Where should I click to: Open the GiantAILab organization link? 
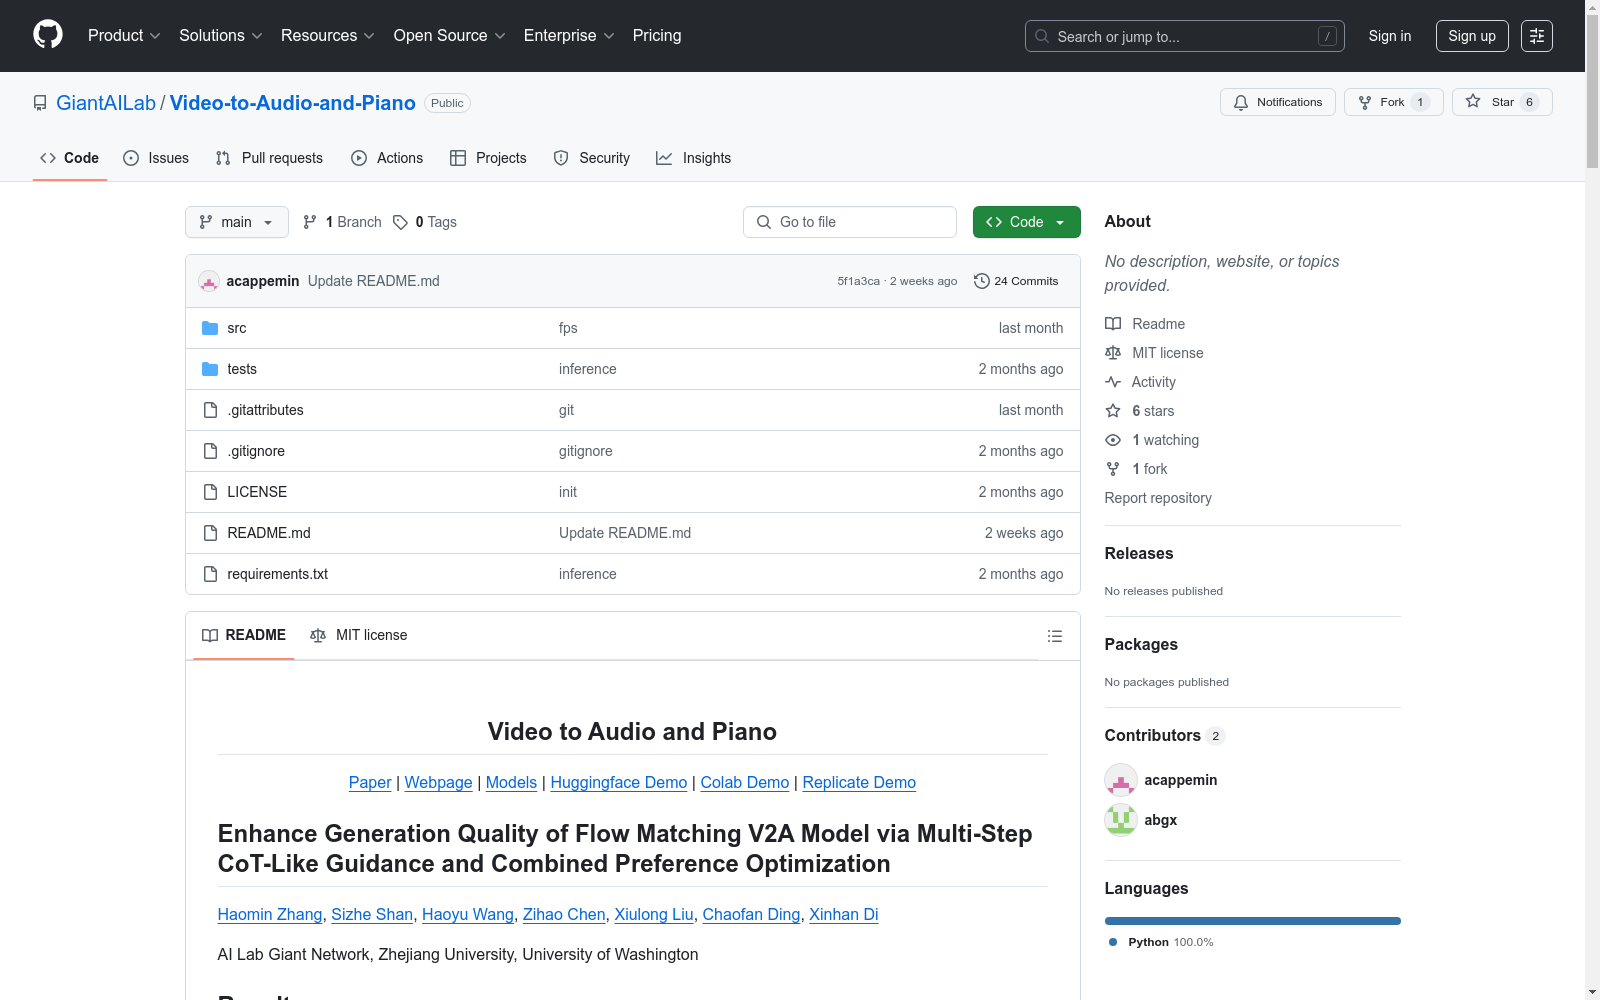tap(106, 103)
